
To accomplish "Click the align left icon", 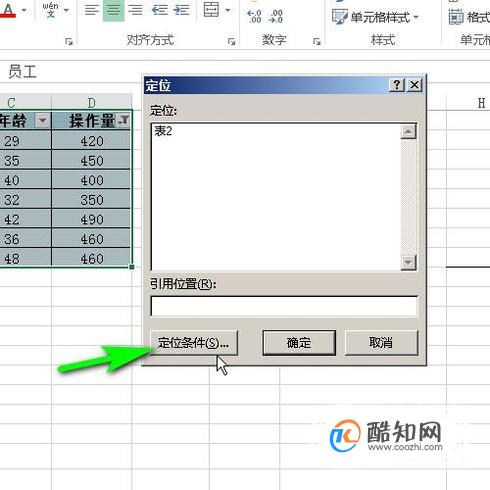I will 92,10.
